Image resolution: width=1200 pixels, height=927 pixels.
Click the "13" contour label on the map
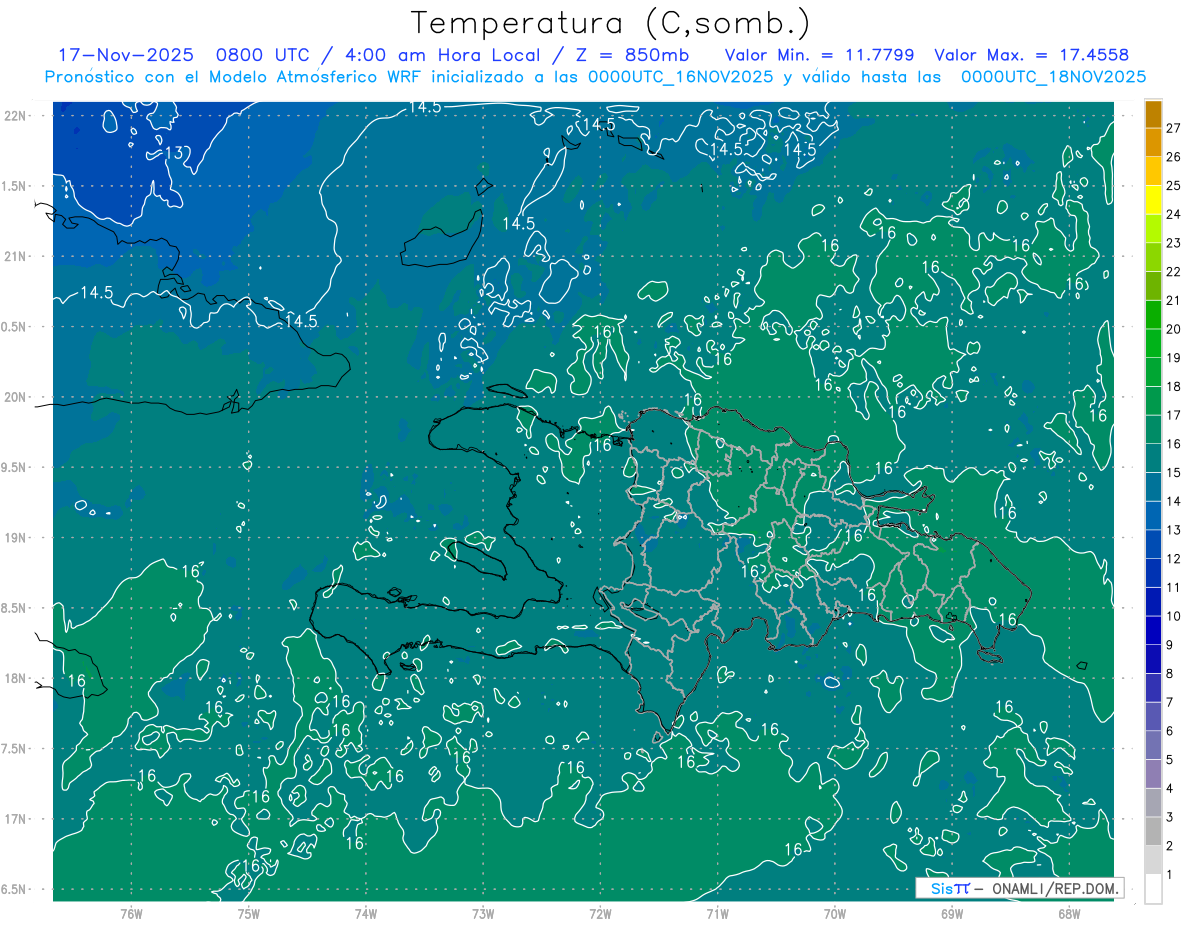click(x=174, y=153)
